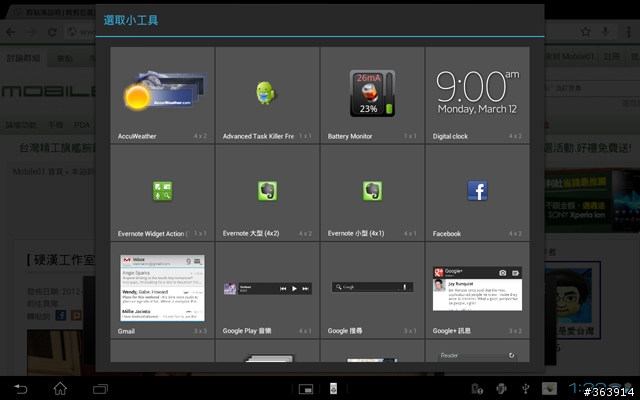Open the USB notification icon
Screen dimensions: 640x400
coord(526,389)
